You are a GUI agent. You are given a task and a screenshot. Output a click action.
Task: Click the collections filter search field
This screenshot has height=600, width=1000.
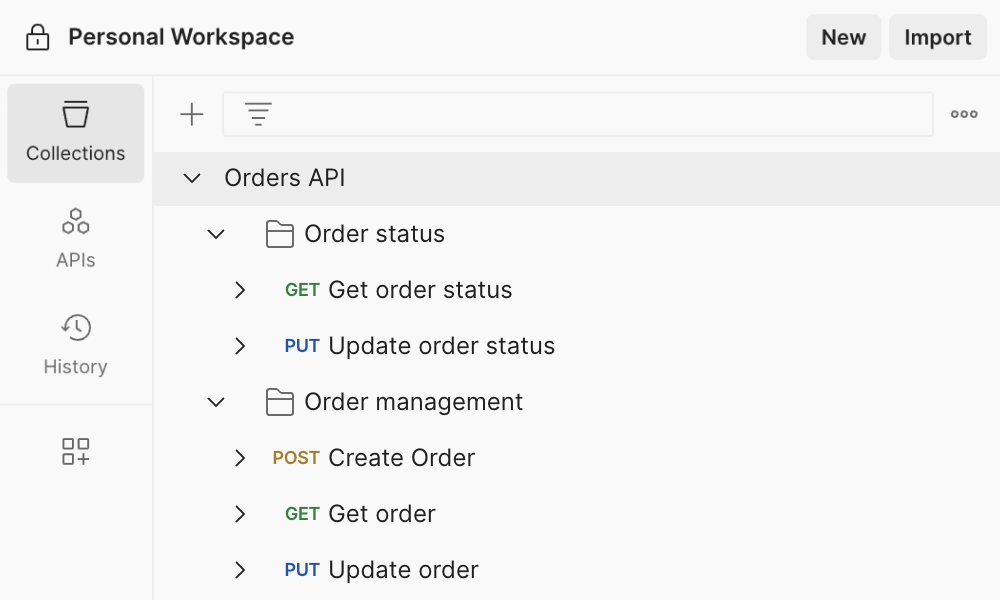click(600, 115)
